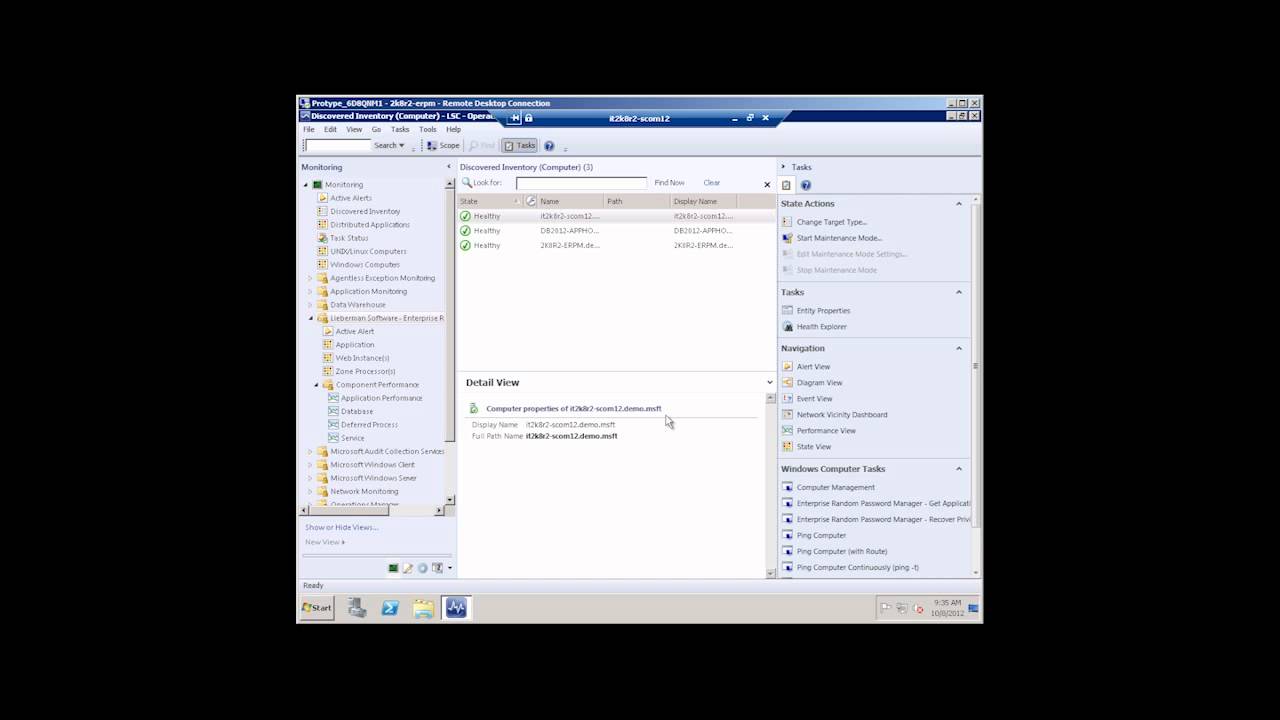Viewport: 1280px width, 720px height.
Task: Click Start Maintenance Mode action
Action: coord(839,238)
